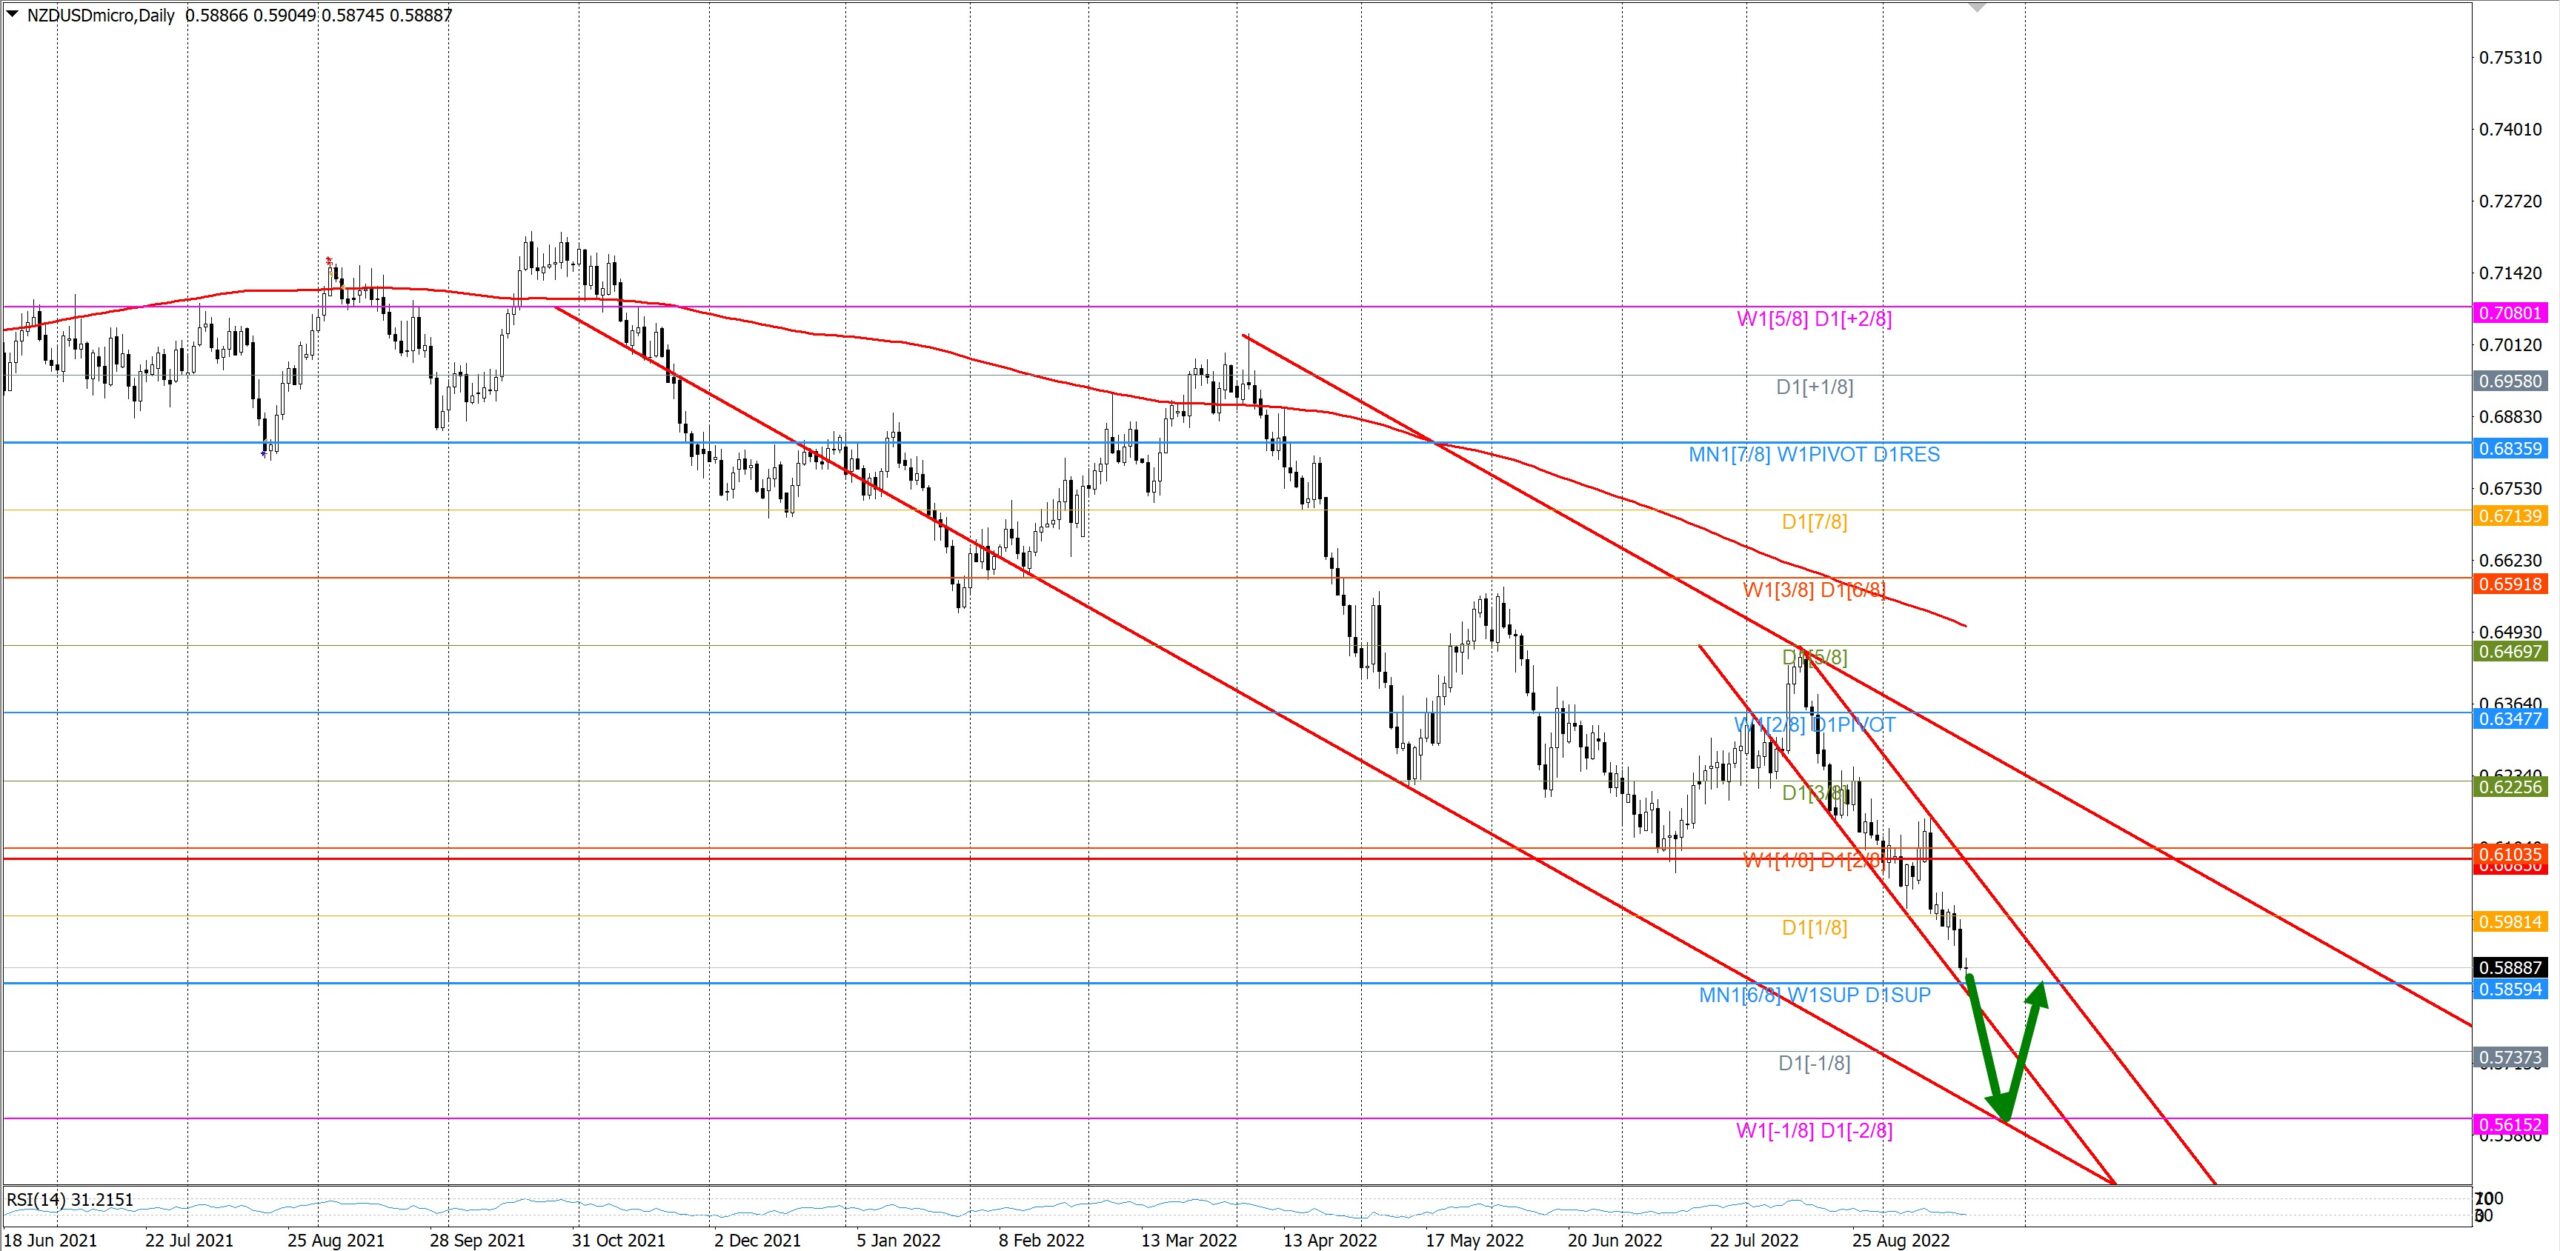Select the RSI(14) 31.2151 indicator label

pyautogui.click(x=70, y=1199)
